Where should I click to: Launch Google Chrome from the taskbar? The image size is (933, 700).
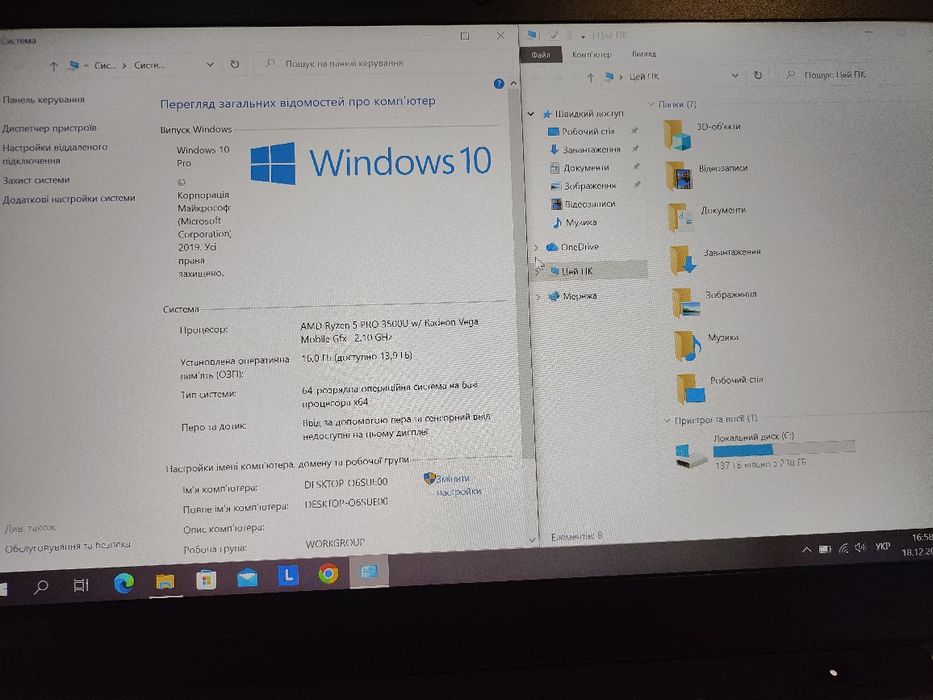point(328,574)
